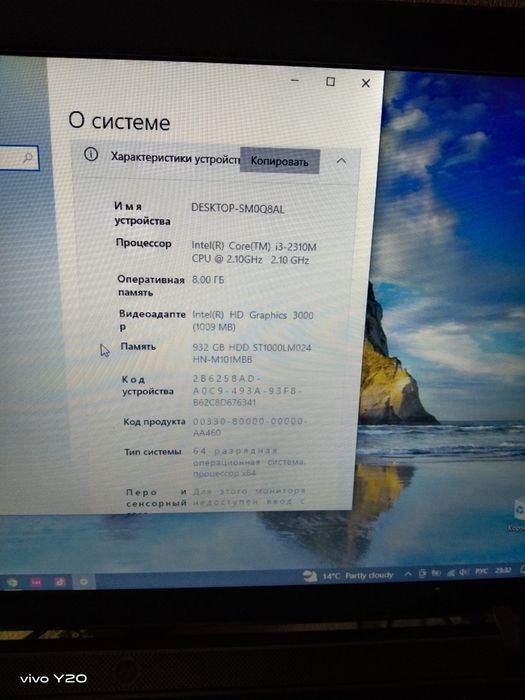
Task: Open the Chrome icon on the taskbar
Action: (x=12, y=582)
